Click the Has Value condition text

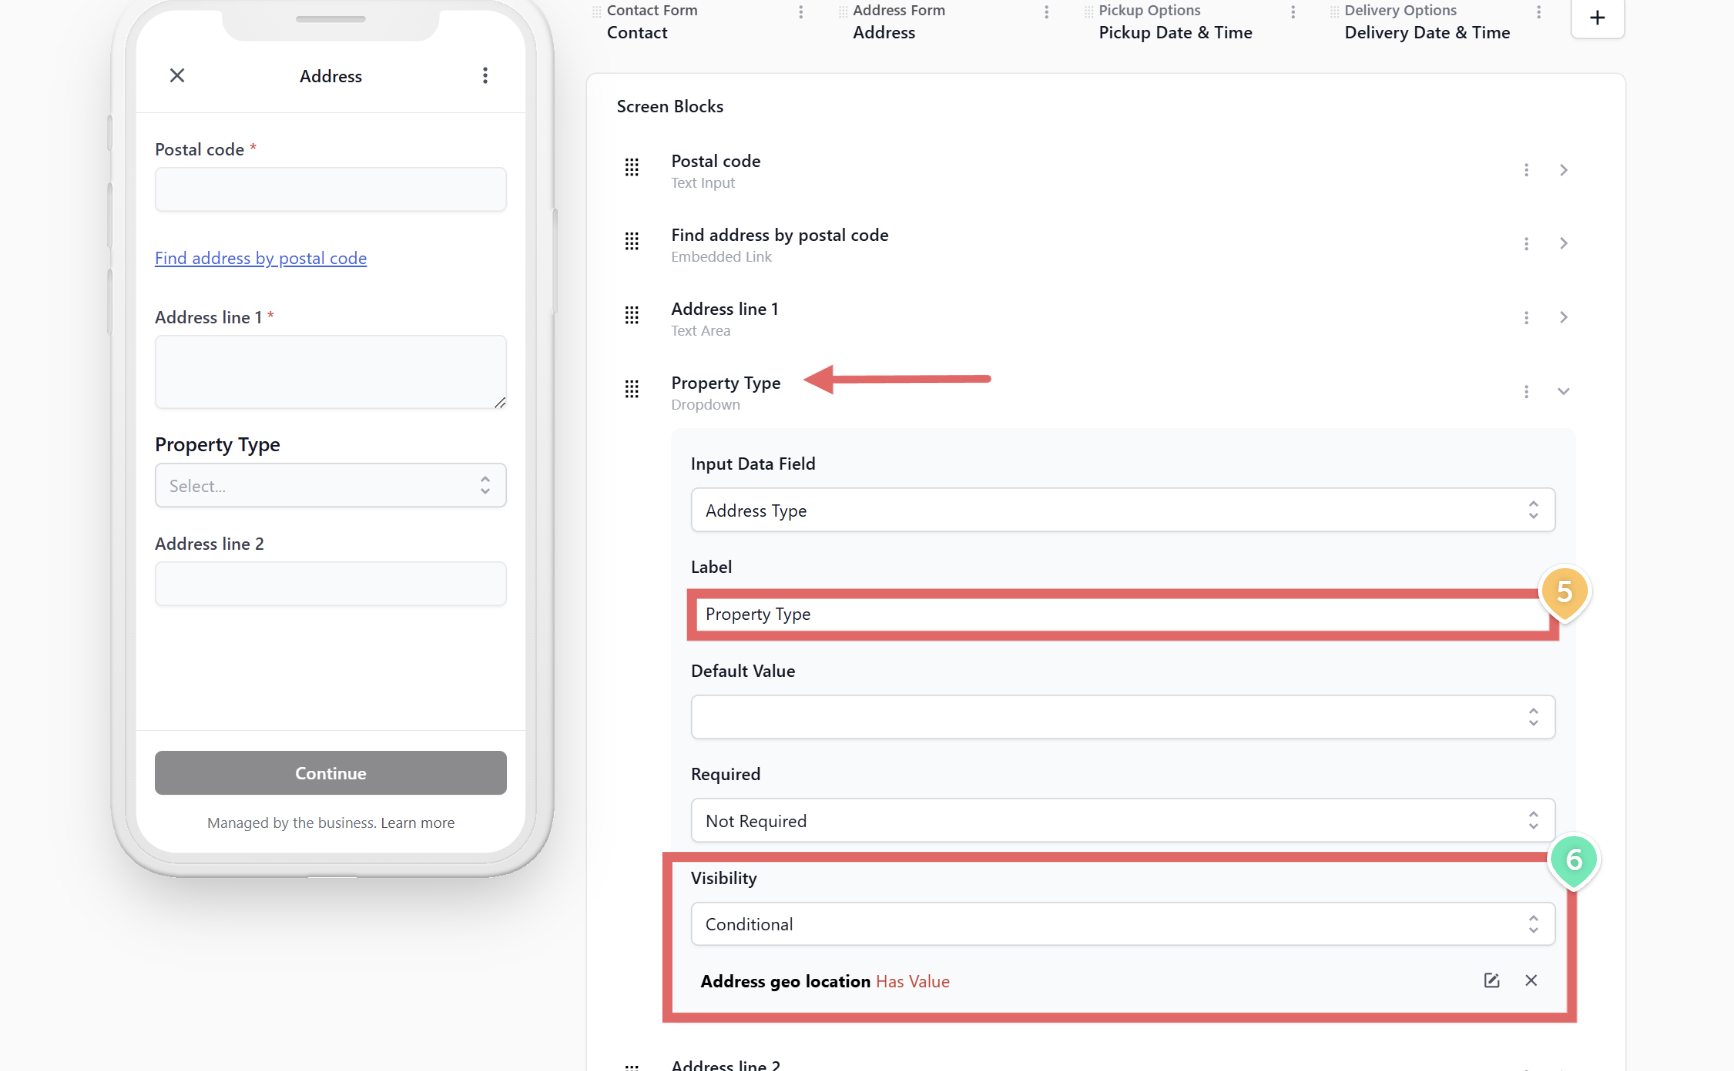913,982
